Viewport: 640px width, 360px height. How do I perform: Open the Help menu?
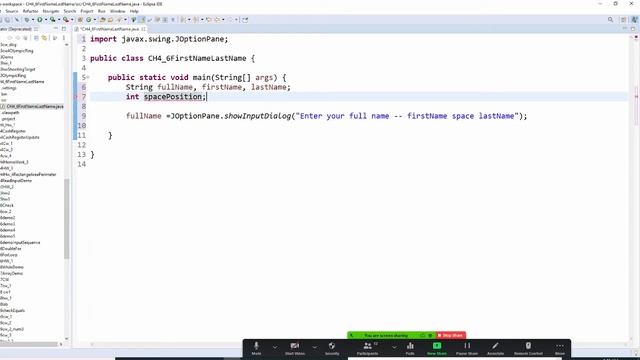[134, 11]
